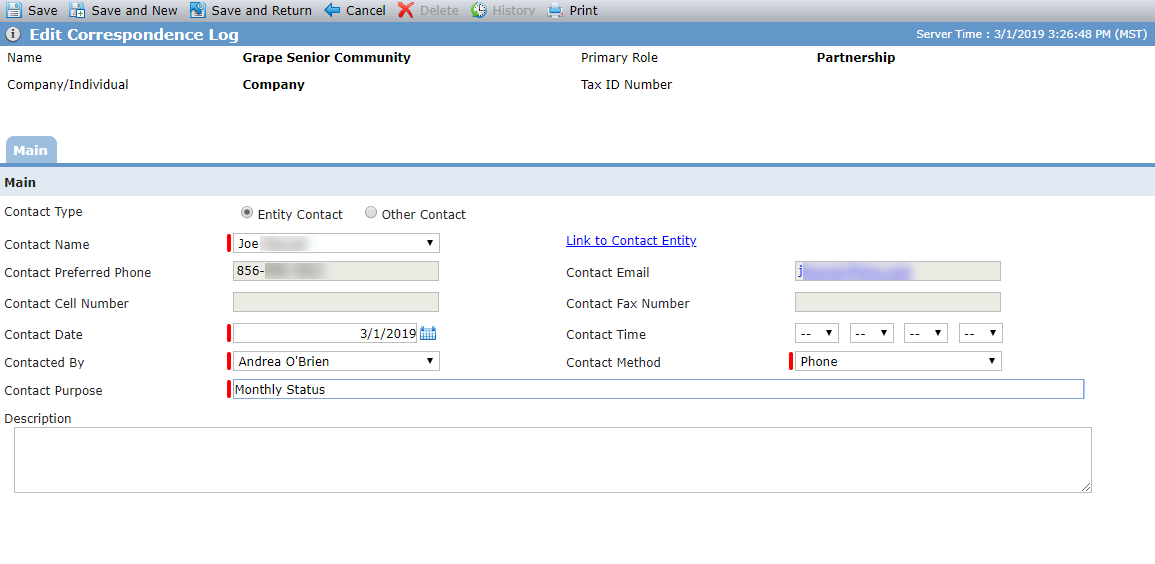Click the Description resize handle corner

tap(1086, 487)
